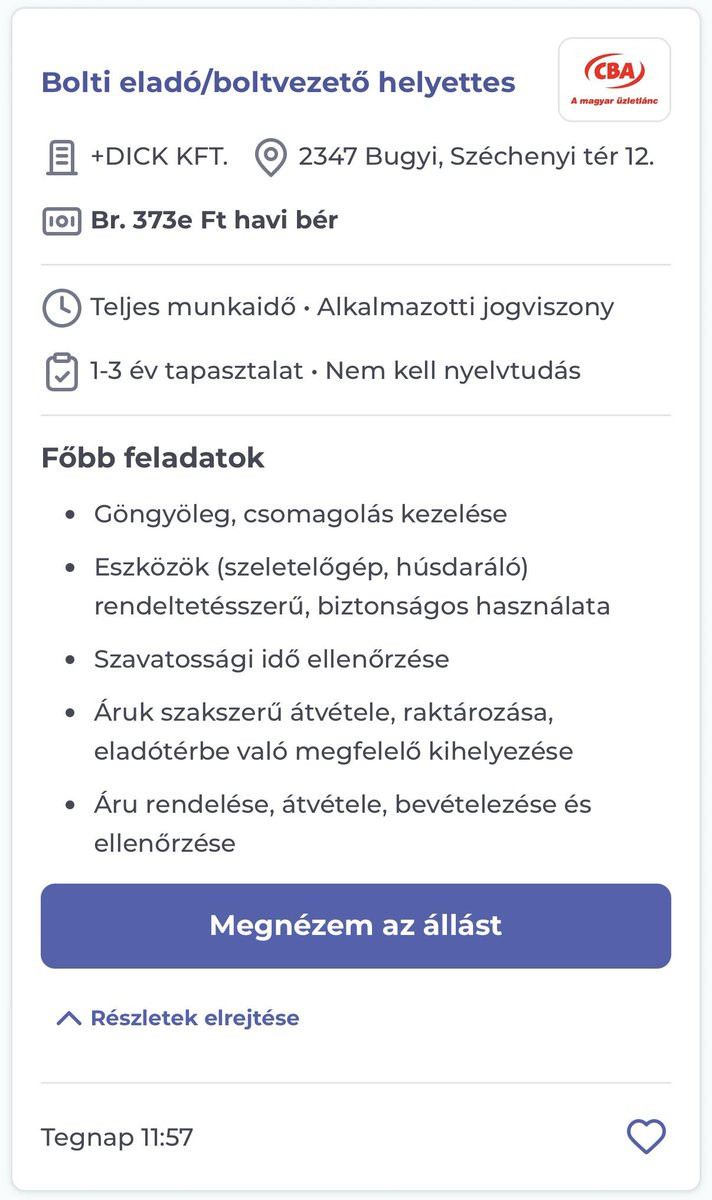Collapse details using the chevron up icon
The image size is (712, 1200).
[68, 1019]
